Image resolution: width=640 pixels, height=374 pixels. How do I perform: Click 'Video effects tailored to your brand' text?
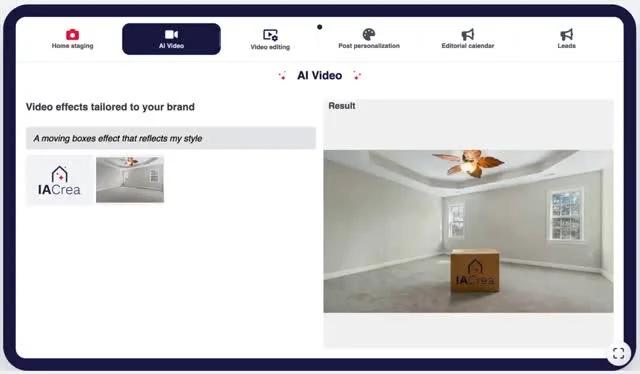click(x=110, y=107)
